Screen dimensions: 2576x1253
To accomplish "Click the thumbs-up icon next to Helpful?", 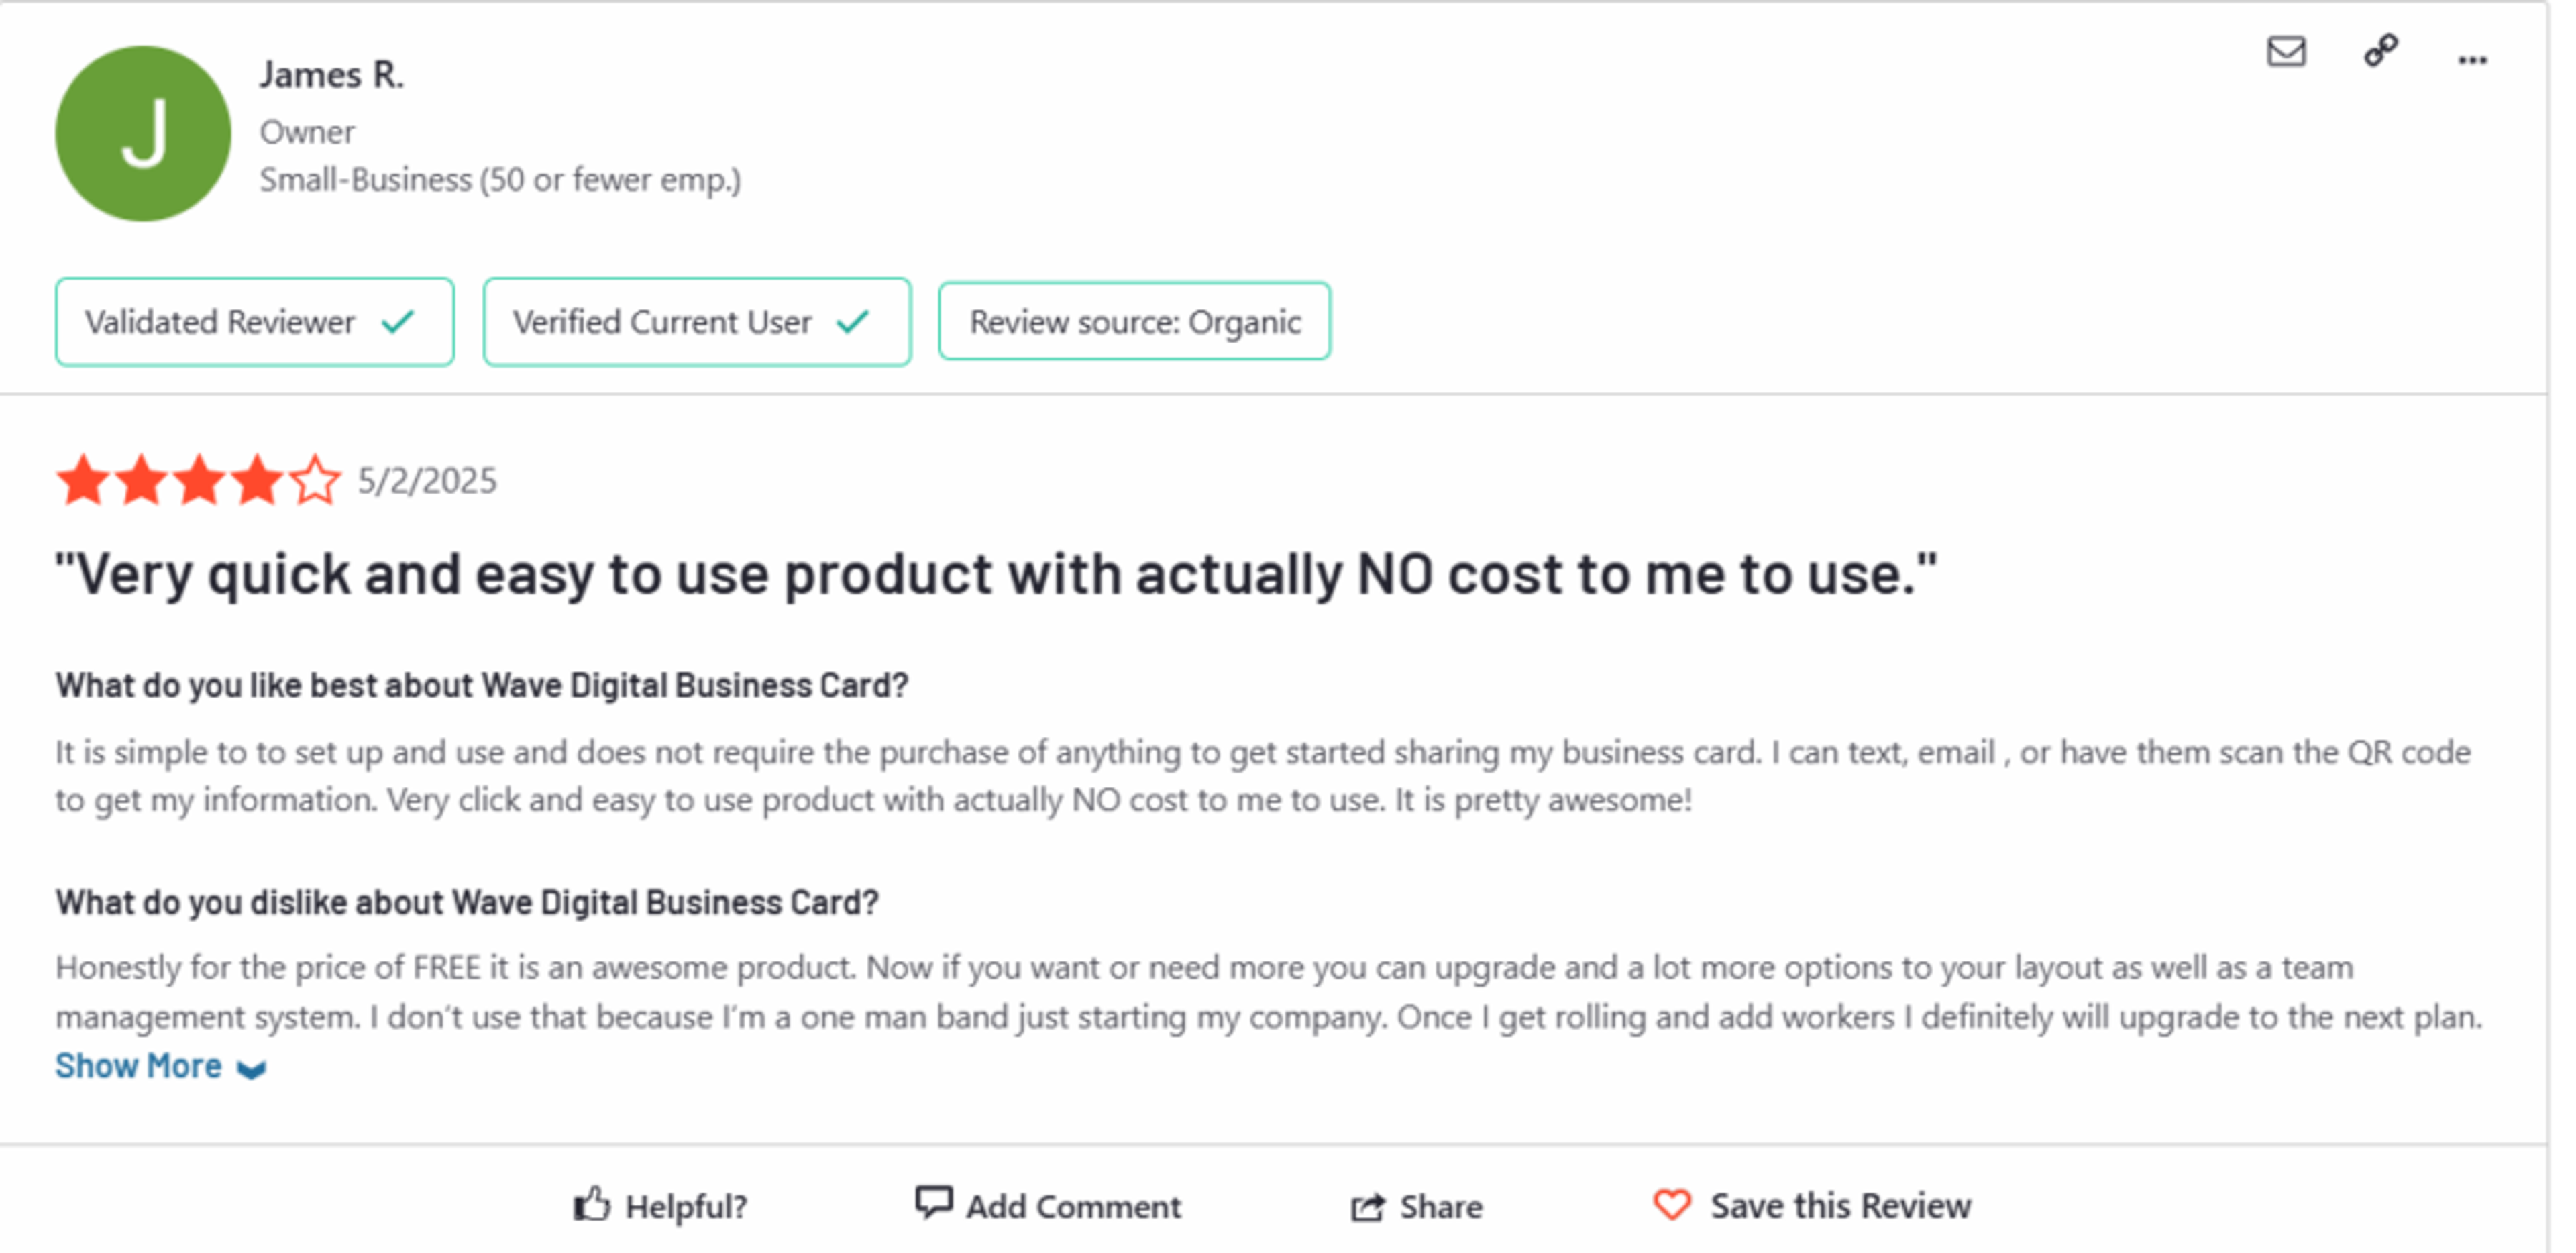I will (592, 1204).
